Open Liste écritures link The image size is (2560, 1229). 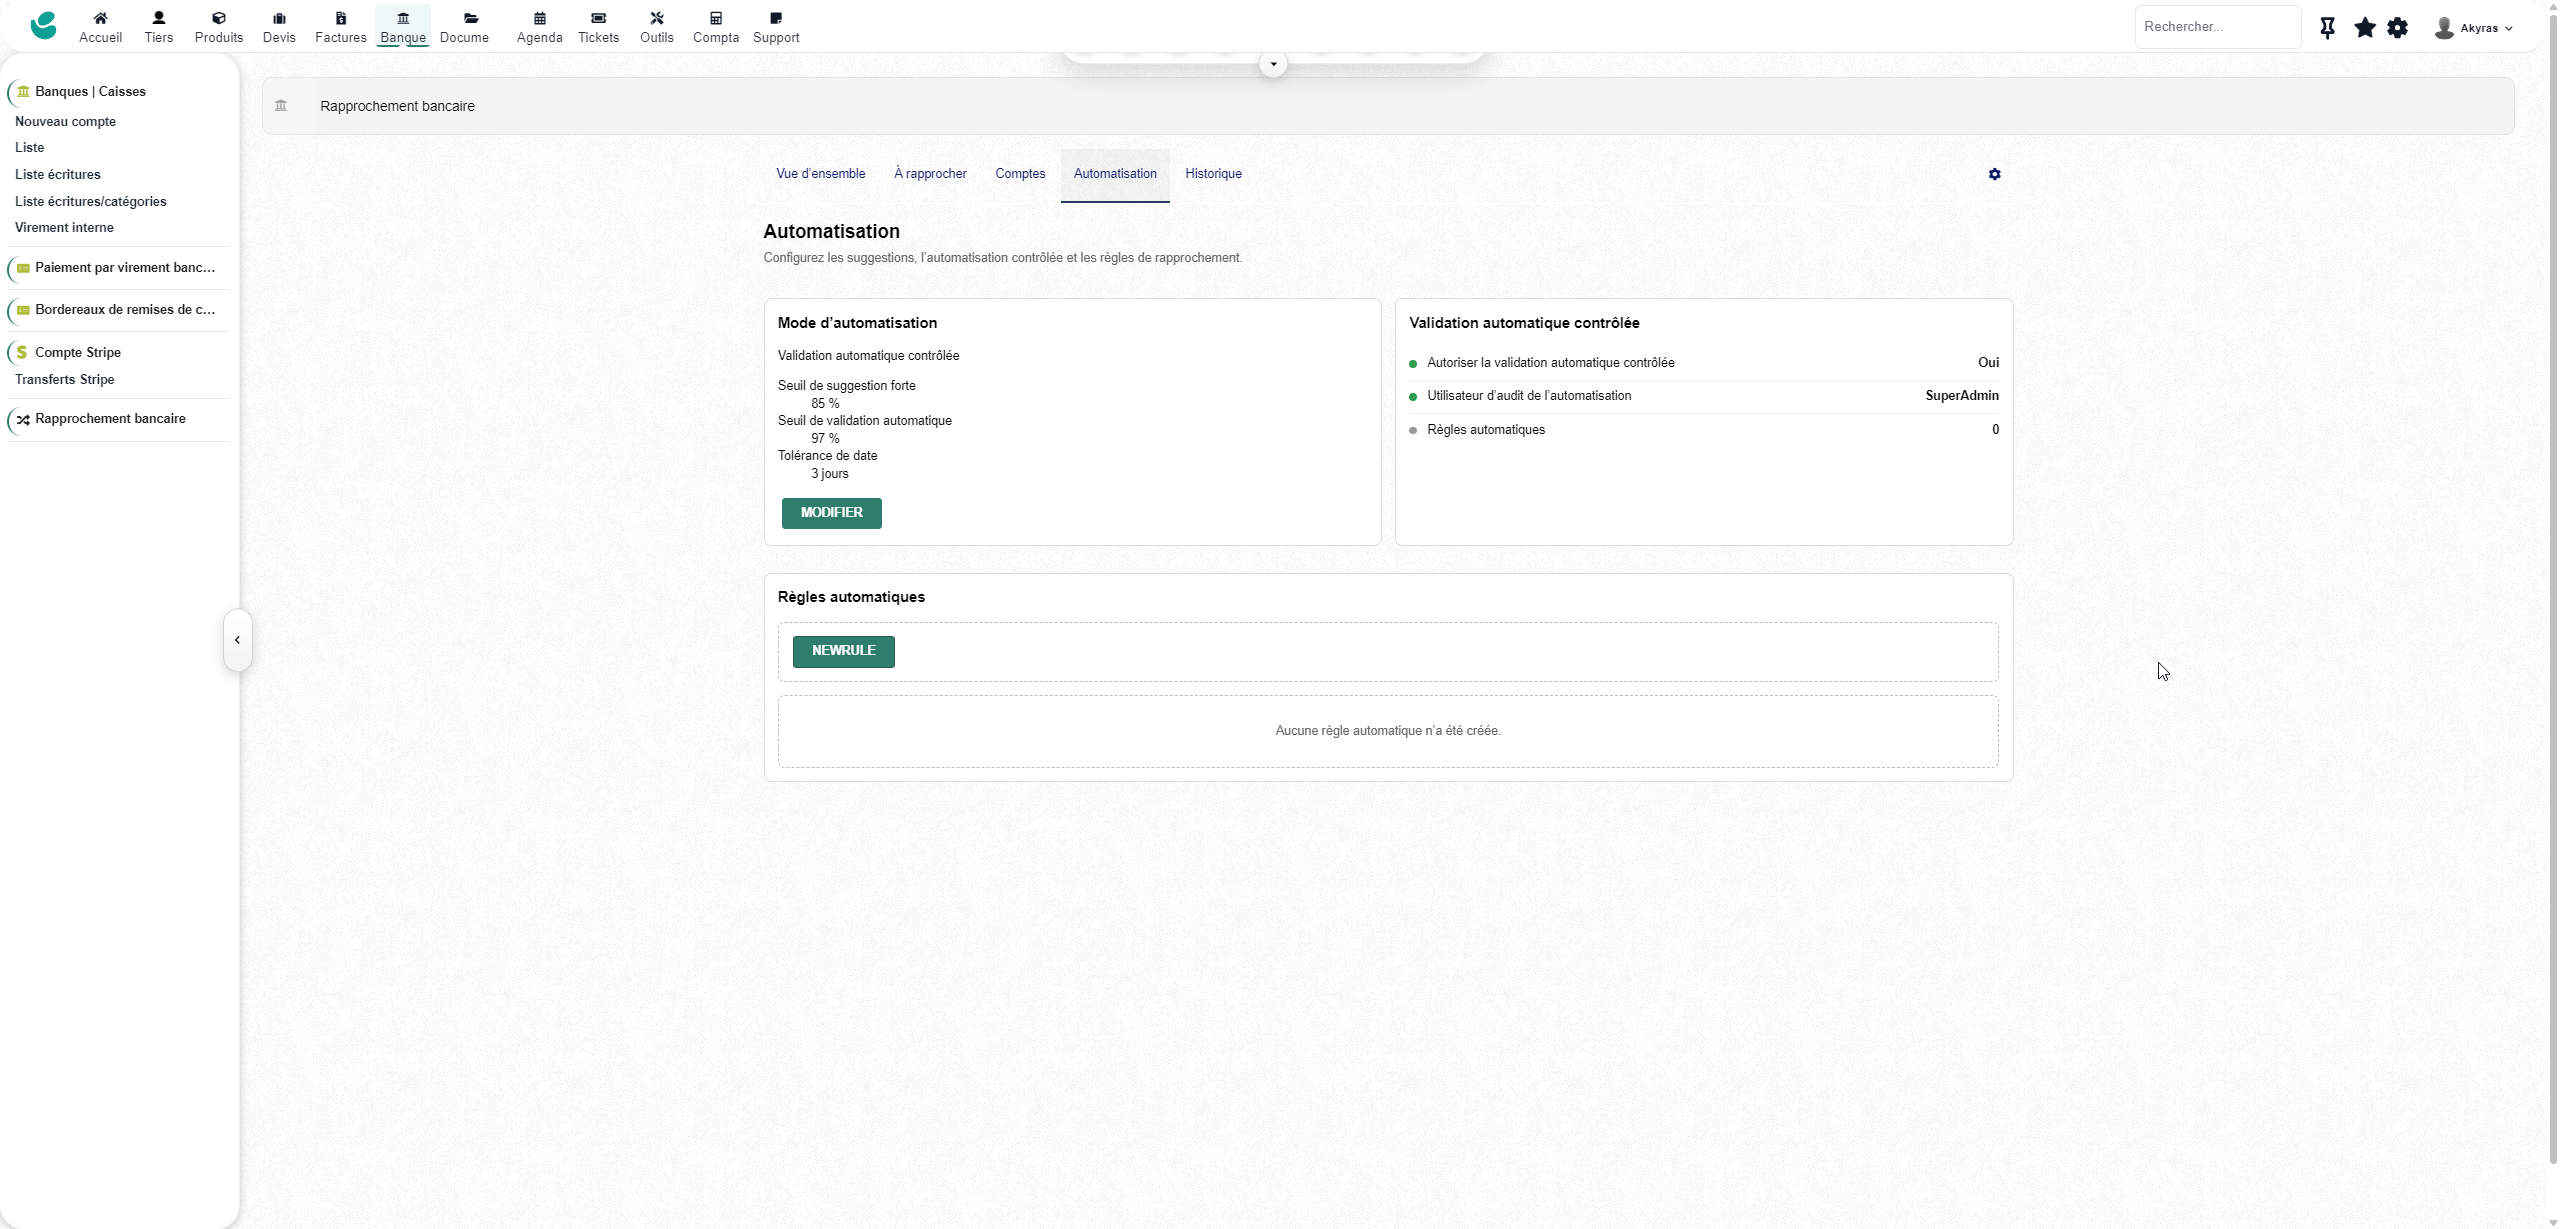[57, 175]
